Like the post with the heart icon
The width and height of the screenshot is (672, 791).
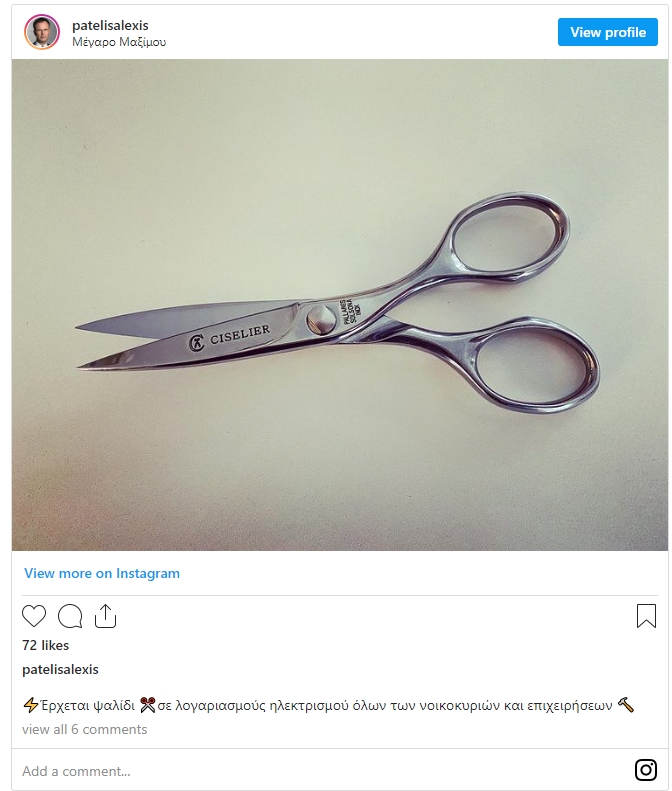[x=34, y=616]
